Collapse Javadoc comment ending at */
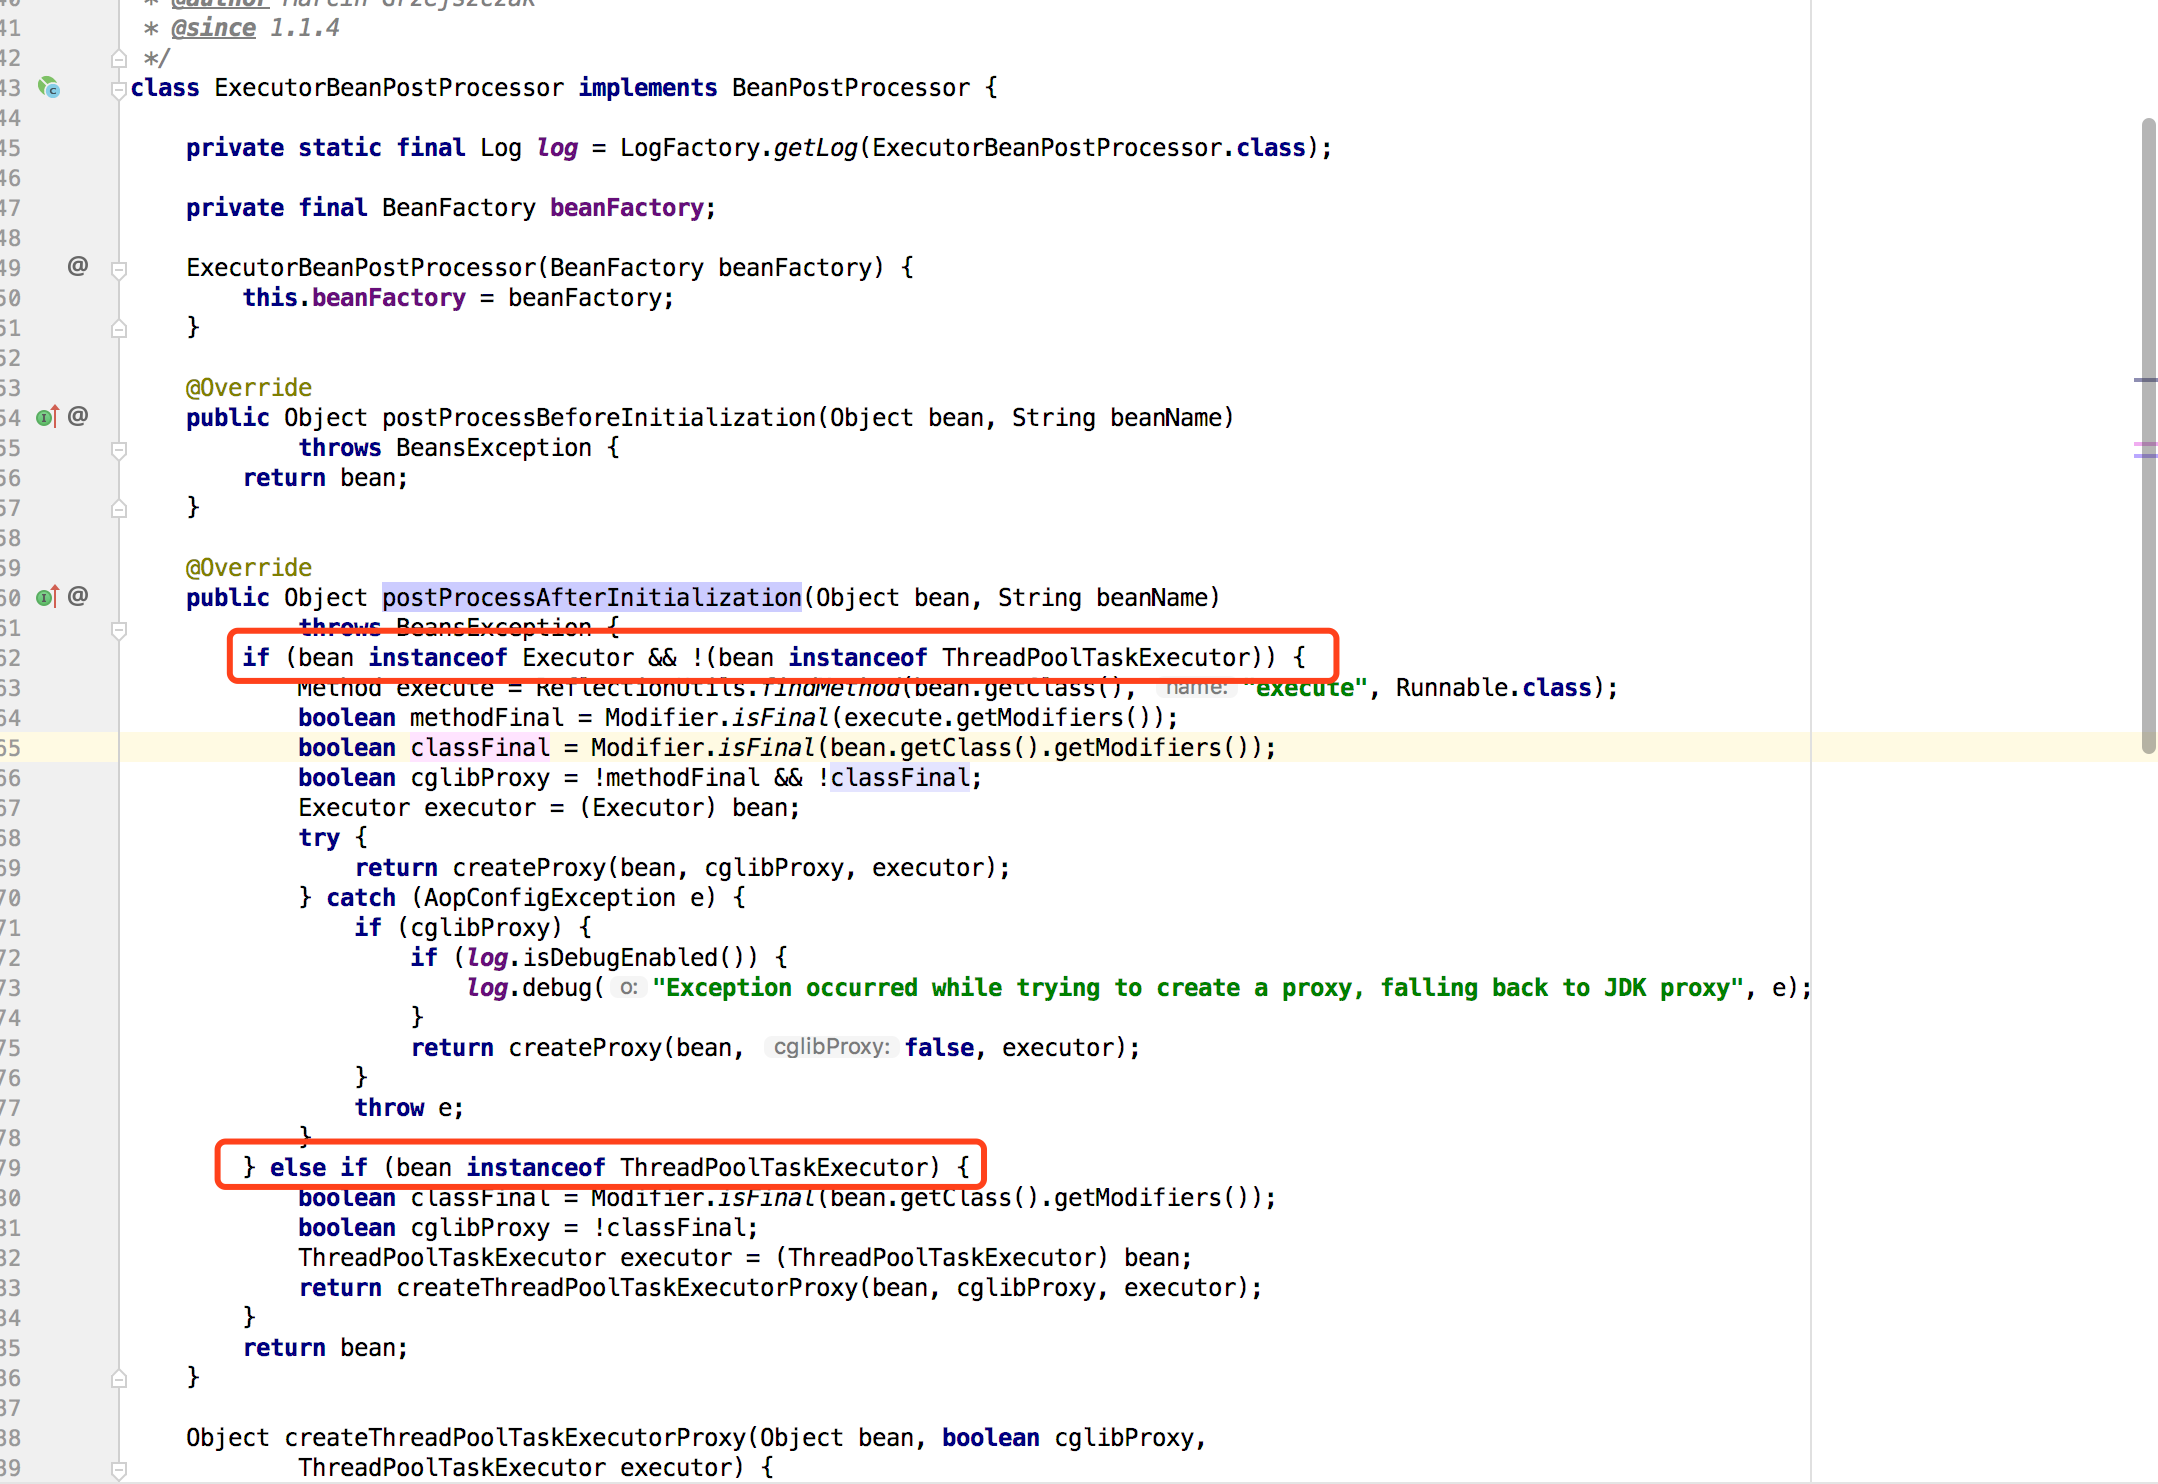 coord(119,59)
